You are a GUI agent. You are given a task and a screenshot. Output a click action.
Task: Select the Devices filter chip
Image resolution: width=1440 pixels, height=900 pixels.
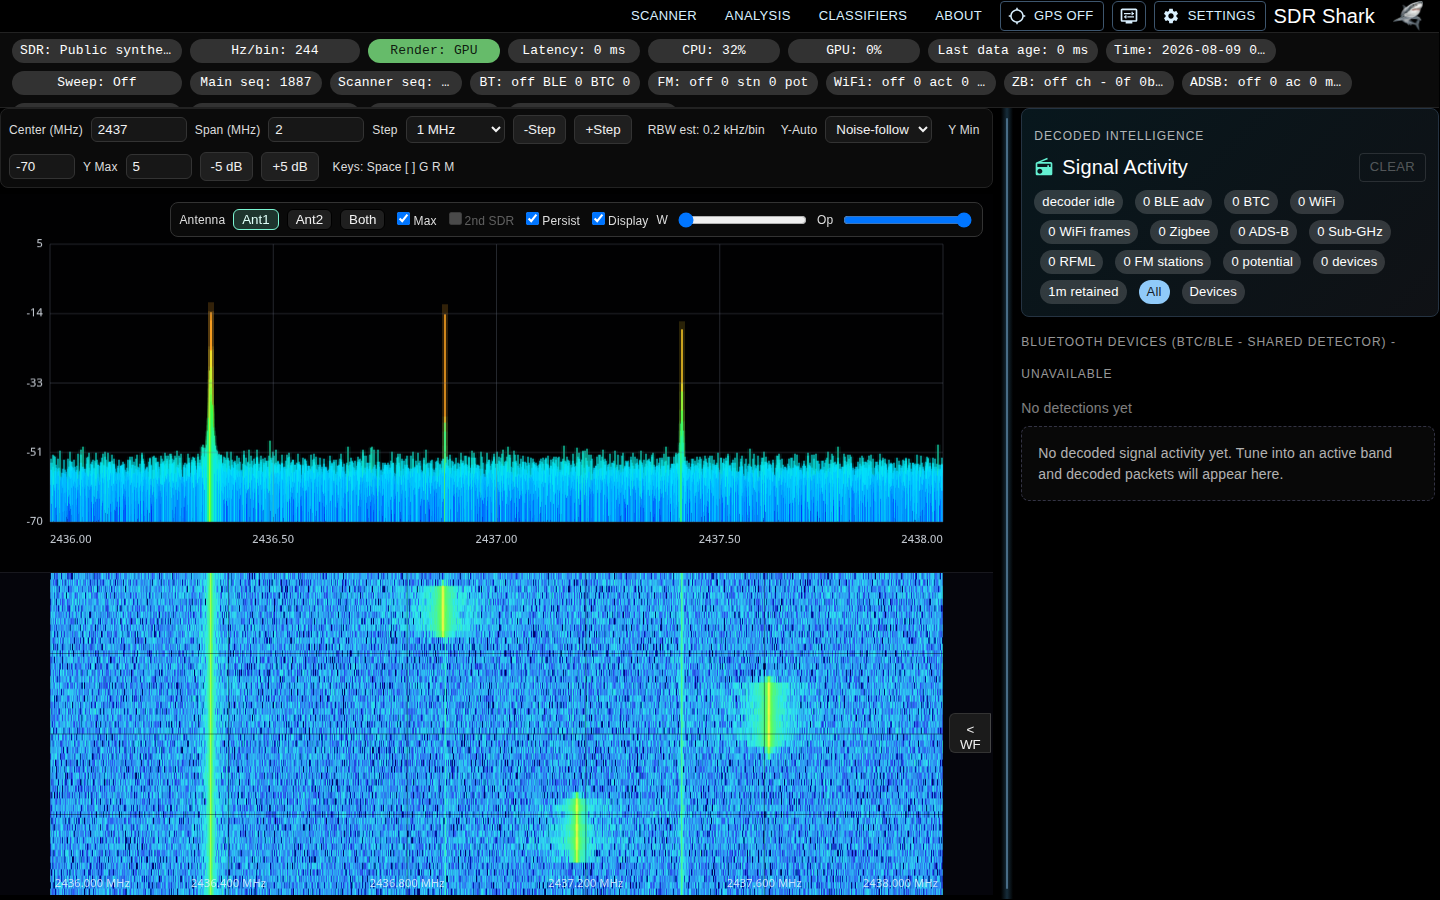[1213, 292]
